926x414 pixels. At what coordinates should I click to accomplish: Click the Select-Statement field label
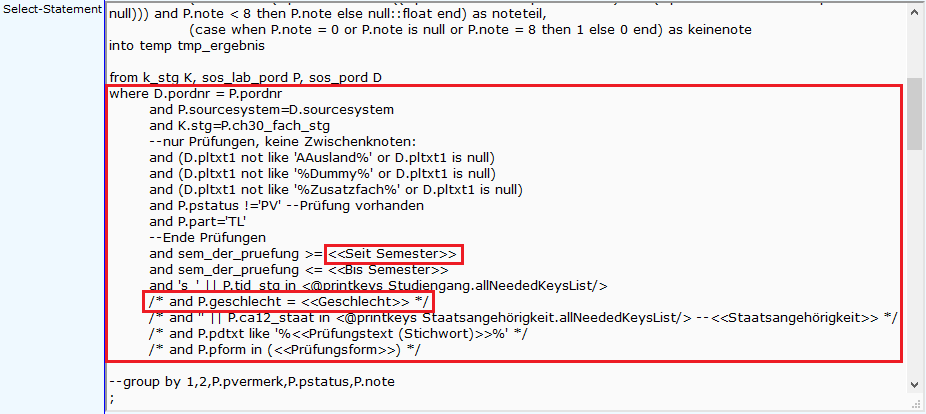[52, 9]
